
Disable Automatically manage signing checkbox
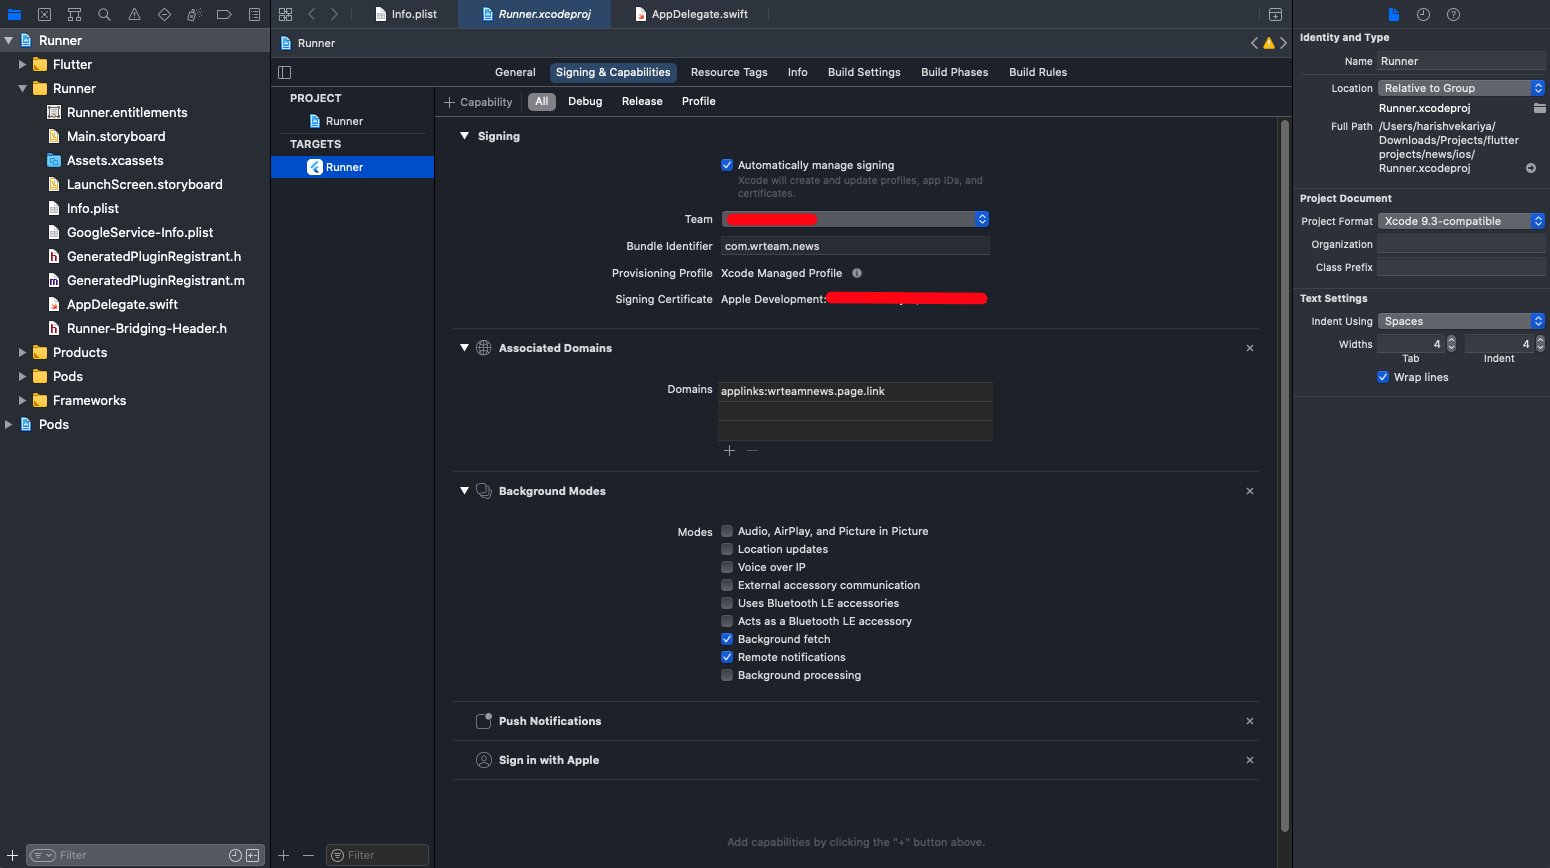pos(727,165)
